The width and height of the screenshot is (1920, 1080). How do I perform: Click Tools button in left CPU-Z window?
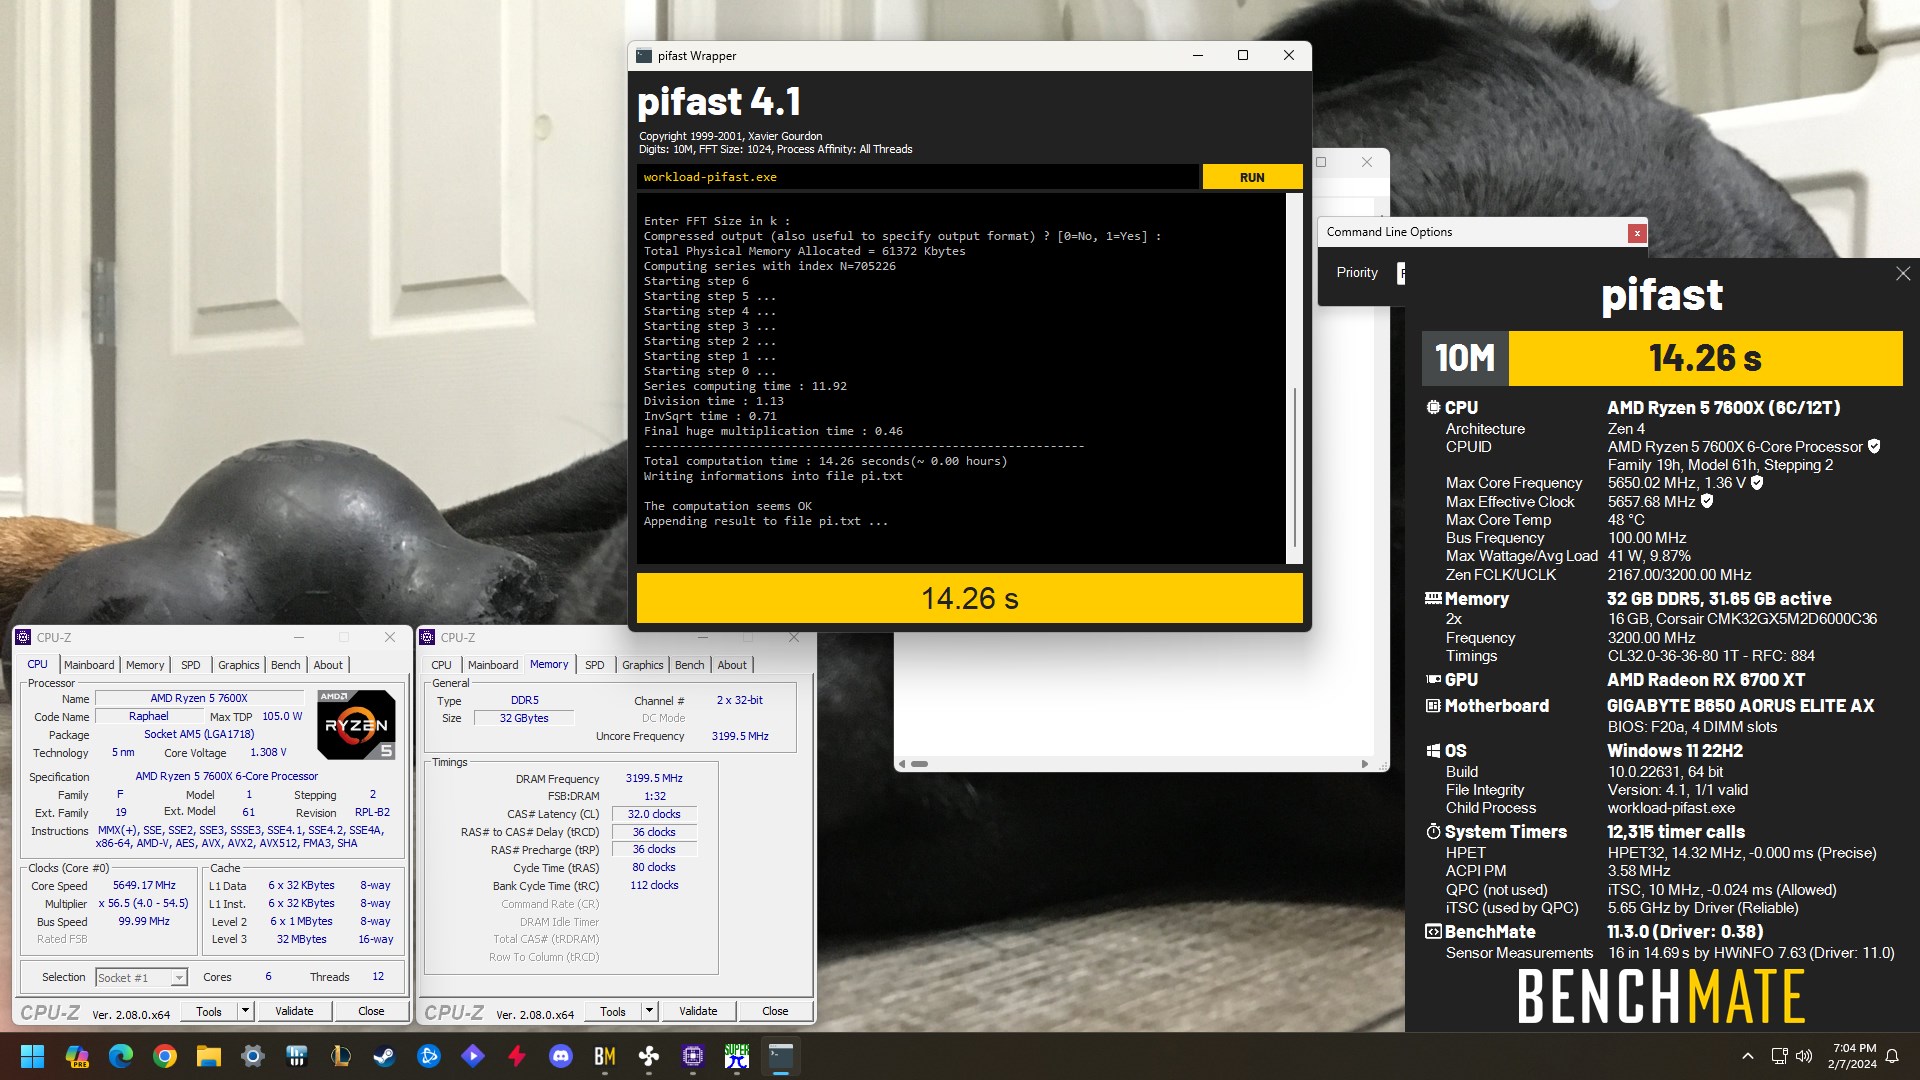[209, 1011]
